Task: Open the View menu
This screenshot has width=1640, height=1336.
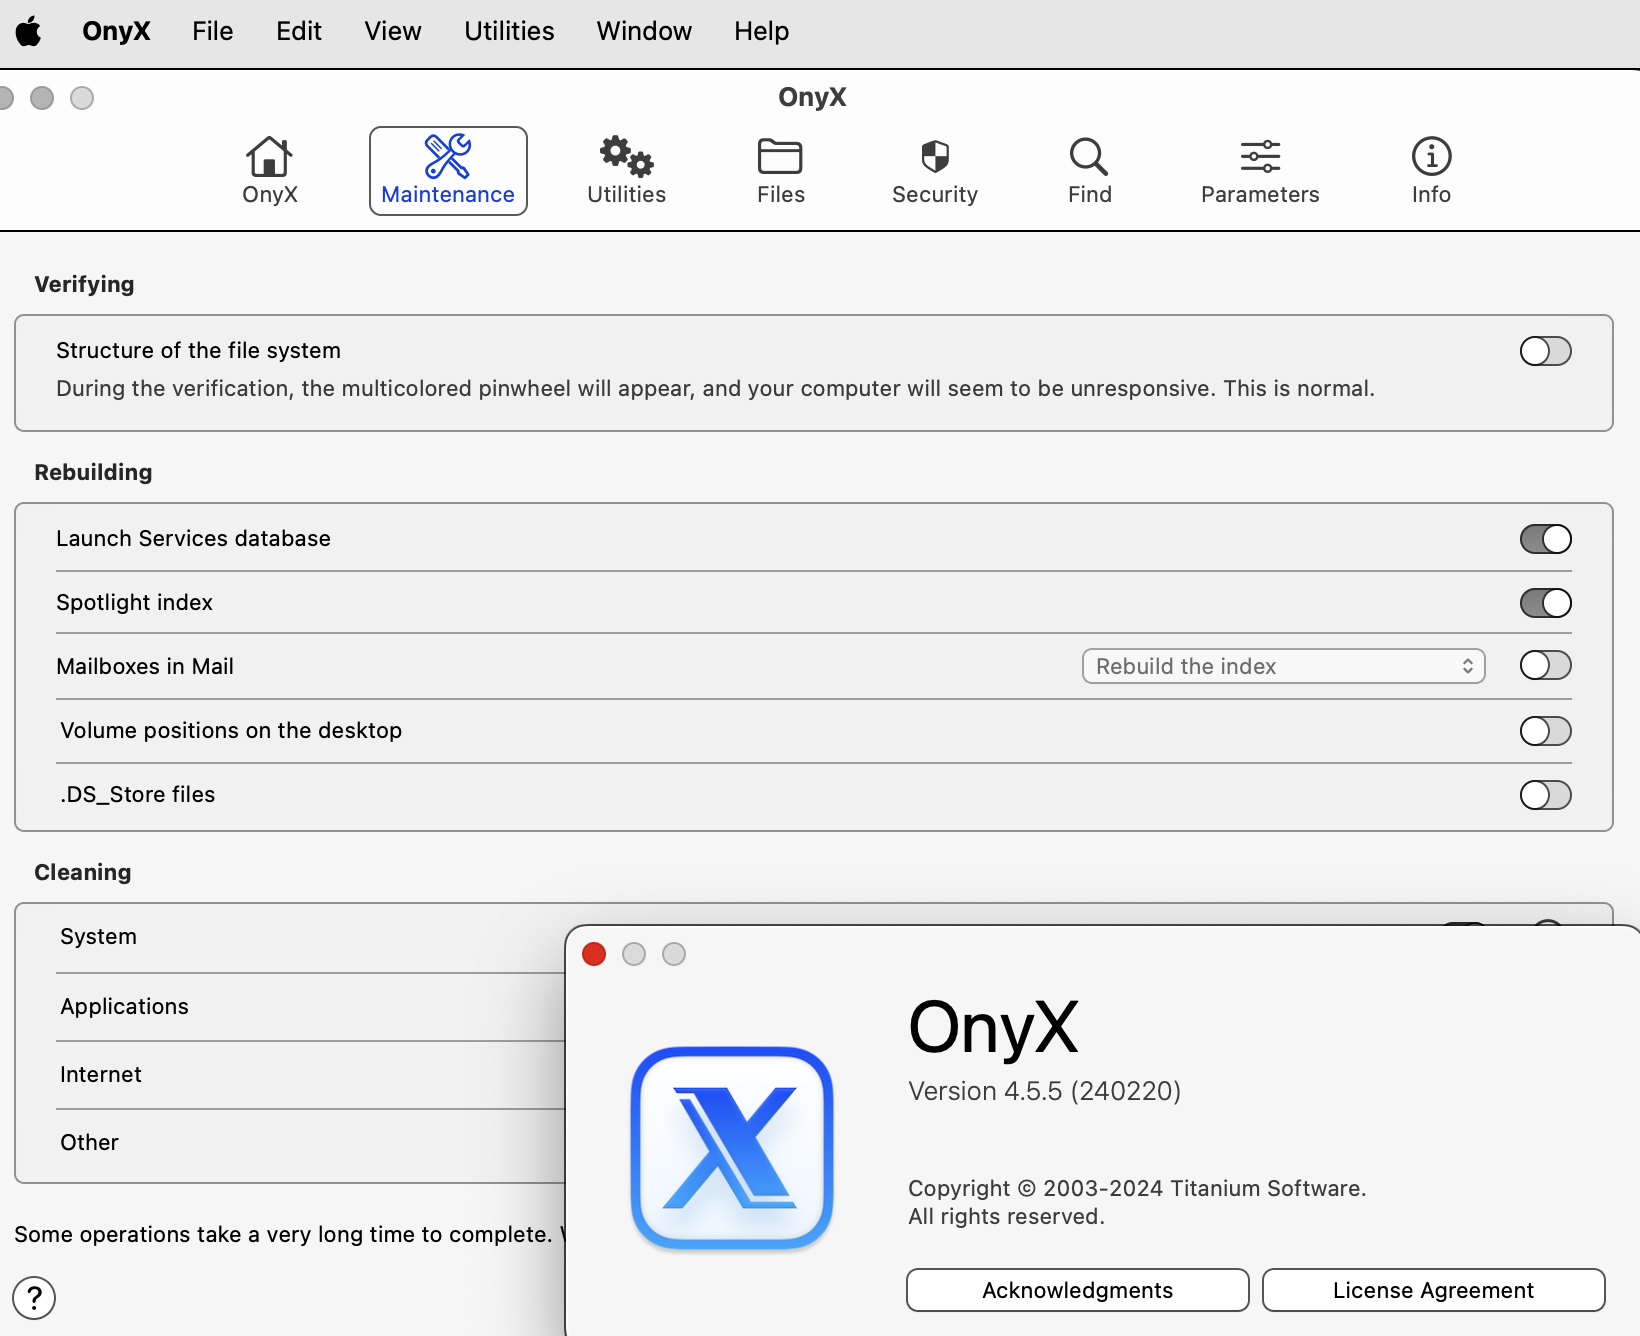Action: 392,31
